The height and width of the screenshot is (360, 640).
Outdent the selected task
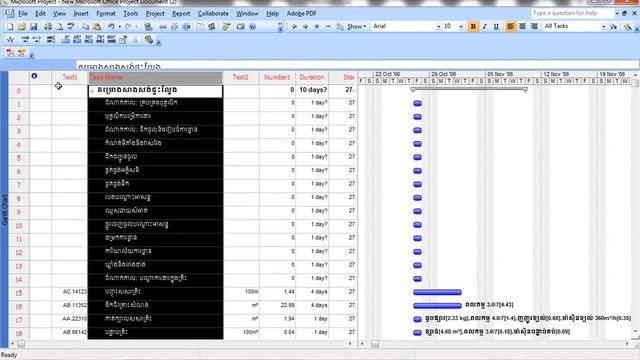point(294,27)
